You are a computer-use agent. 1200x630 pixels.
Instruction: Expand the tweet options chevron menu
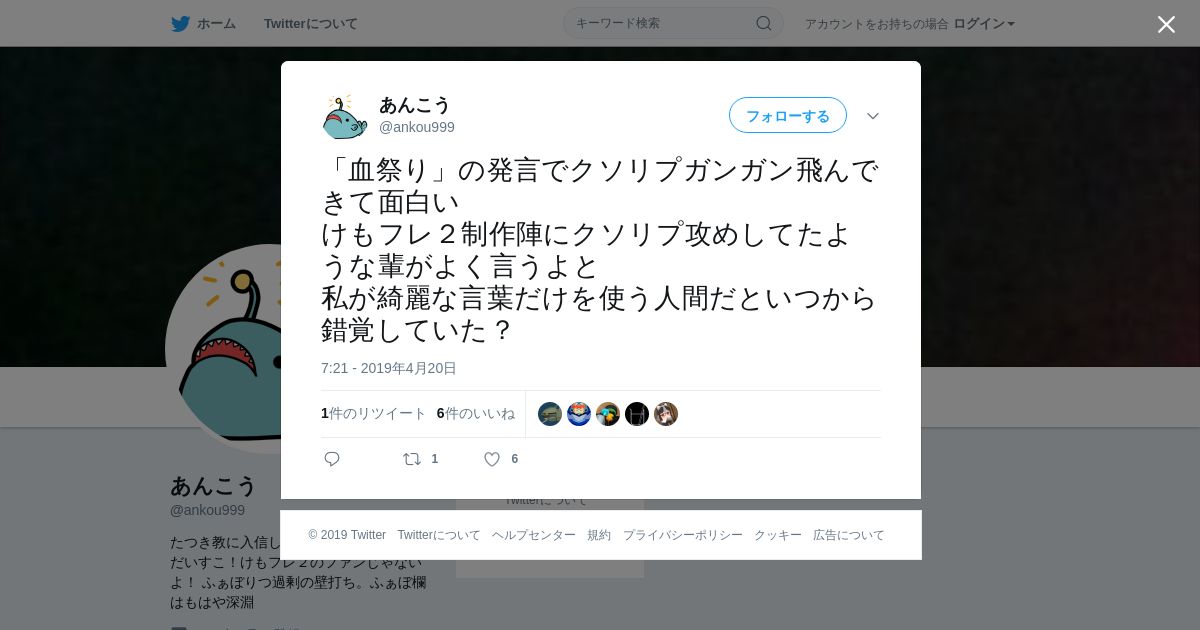click(x=873, y=116)
